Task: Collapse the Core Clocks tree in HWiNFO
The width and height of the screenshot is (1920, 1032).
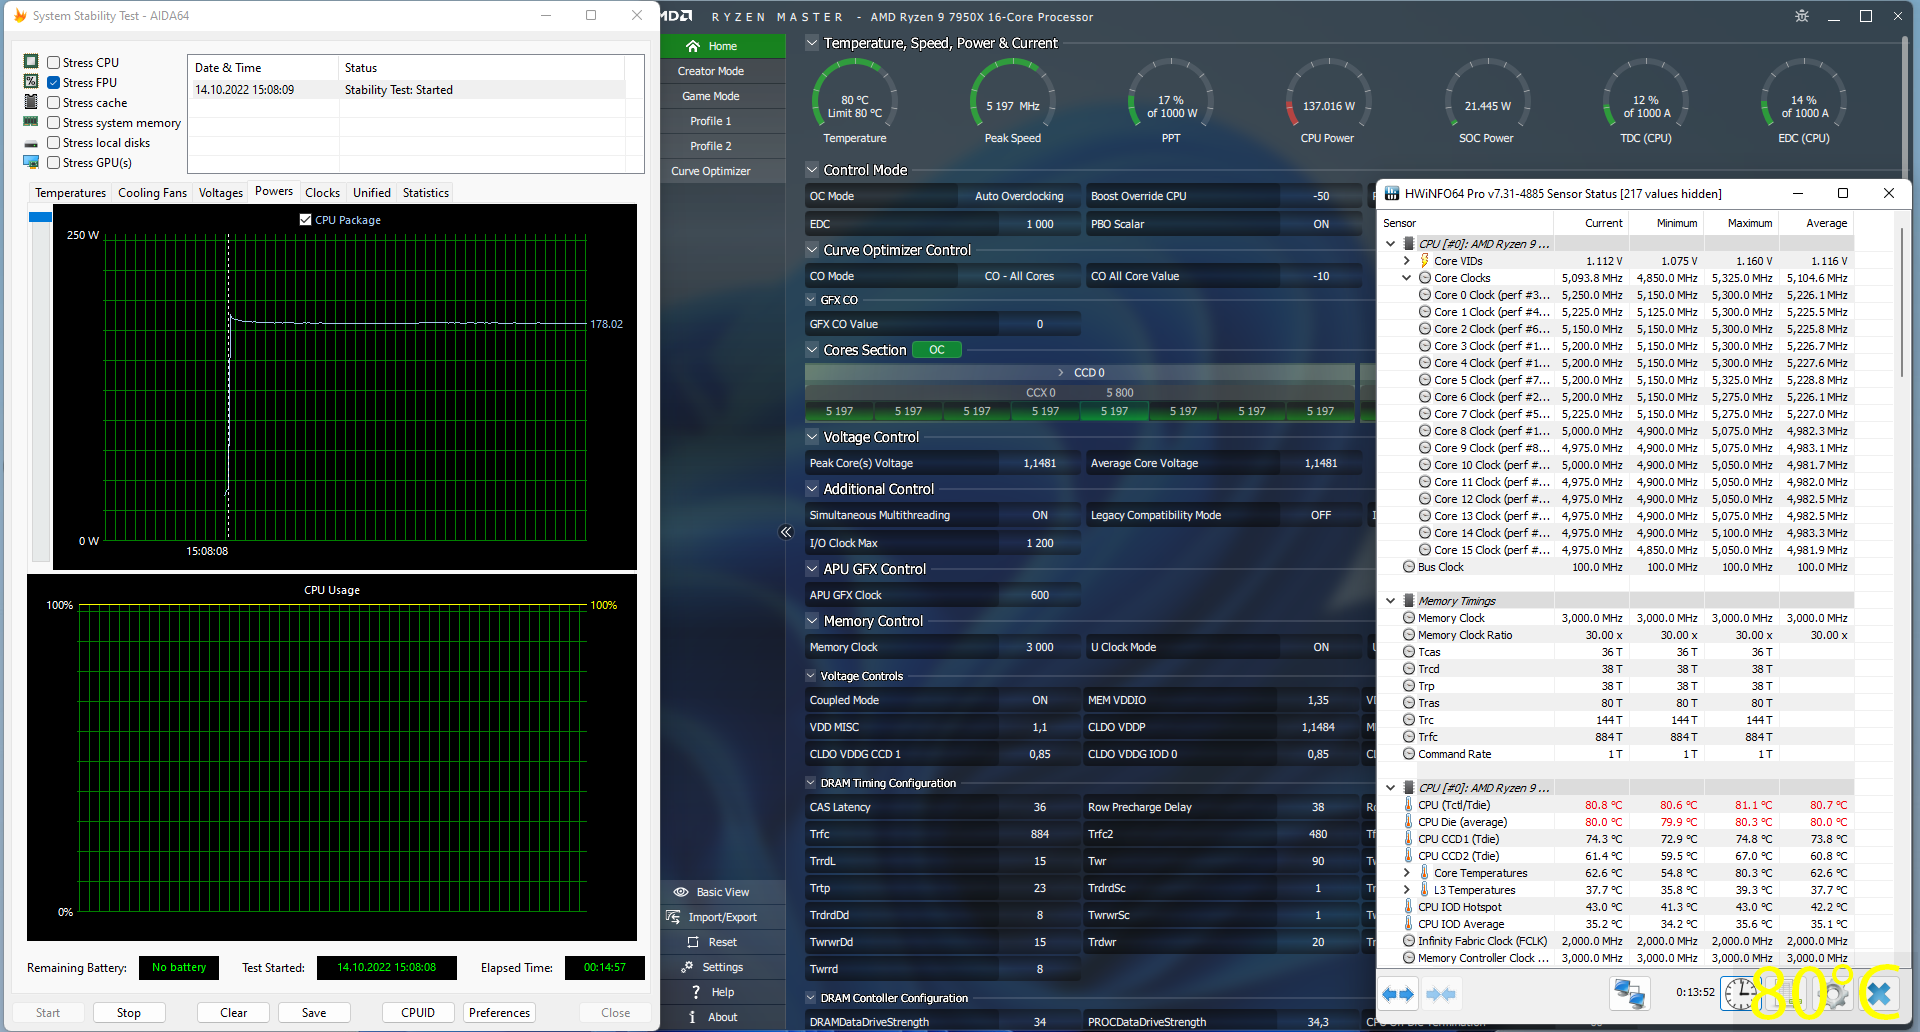Action: click(1406, 278)
